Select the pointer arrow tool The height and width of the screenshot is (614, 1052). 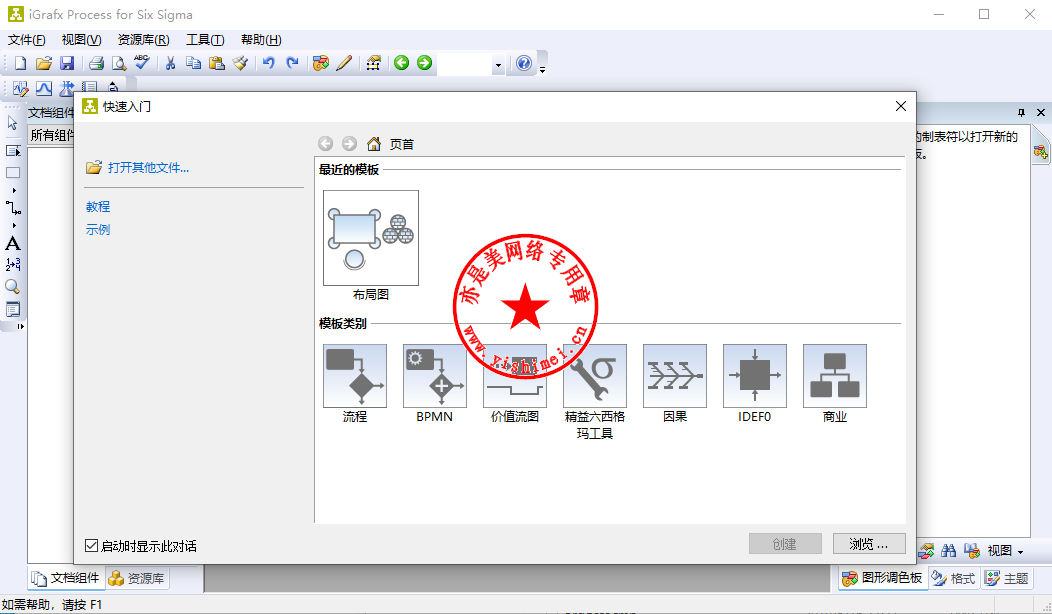pos(13,123)
